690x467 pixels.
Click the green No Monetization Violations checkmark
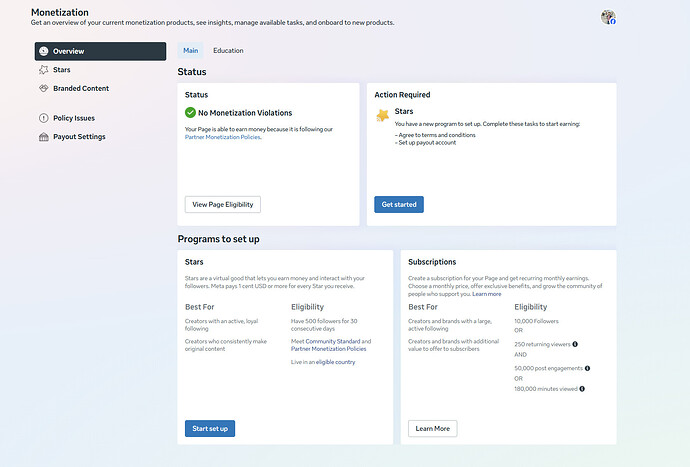(191, 113)
